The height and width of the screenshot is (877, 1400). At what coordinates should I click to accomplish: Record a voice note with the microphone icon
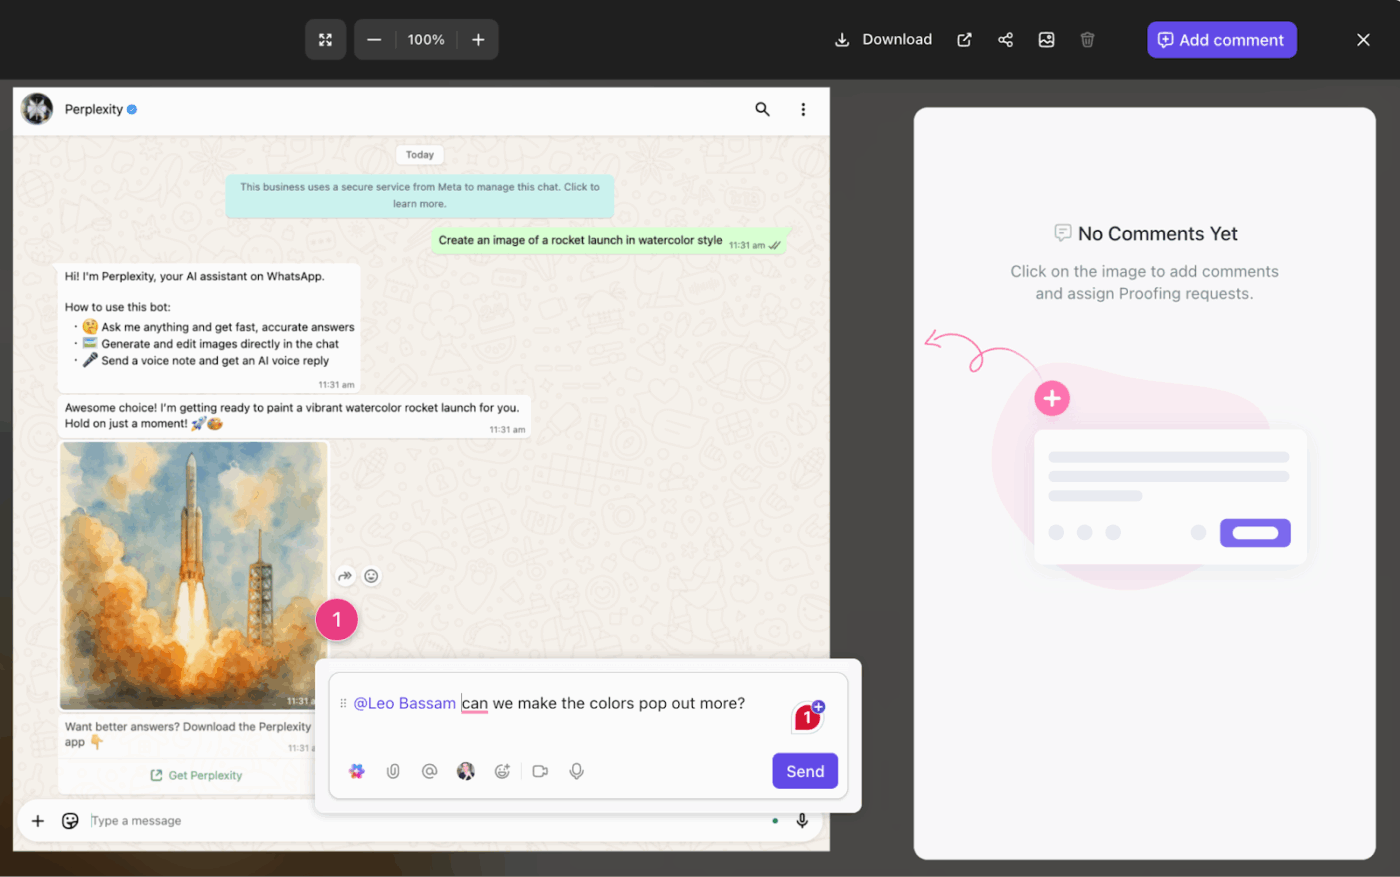[576, 771]
